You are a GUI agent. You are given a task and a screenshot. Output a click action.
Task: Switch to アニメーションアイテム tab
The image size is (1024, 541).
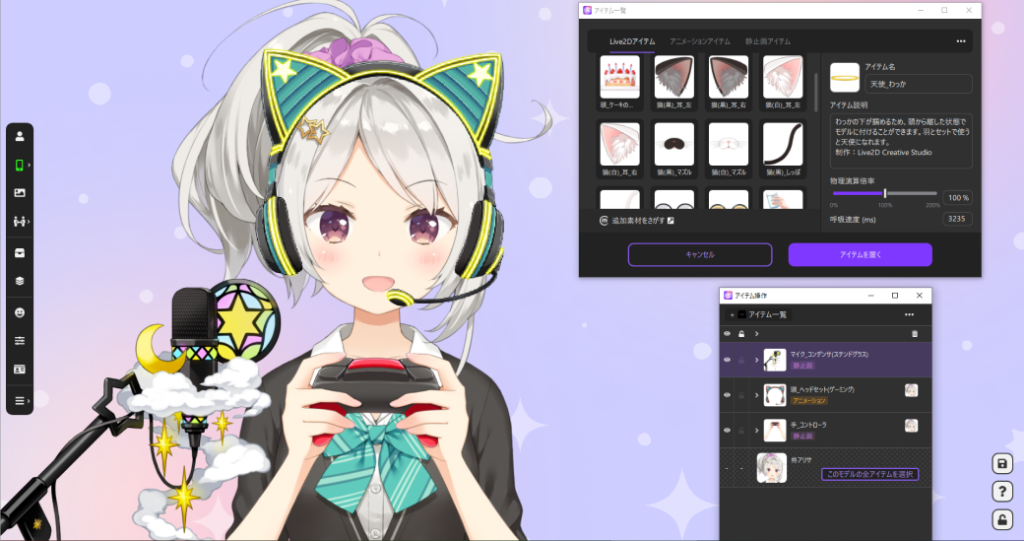point(700,41)
